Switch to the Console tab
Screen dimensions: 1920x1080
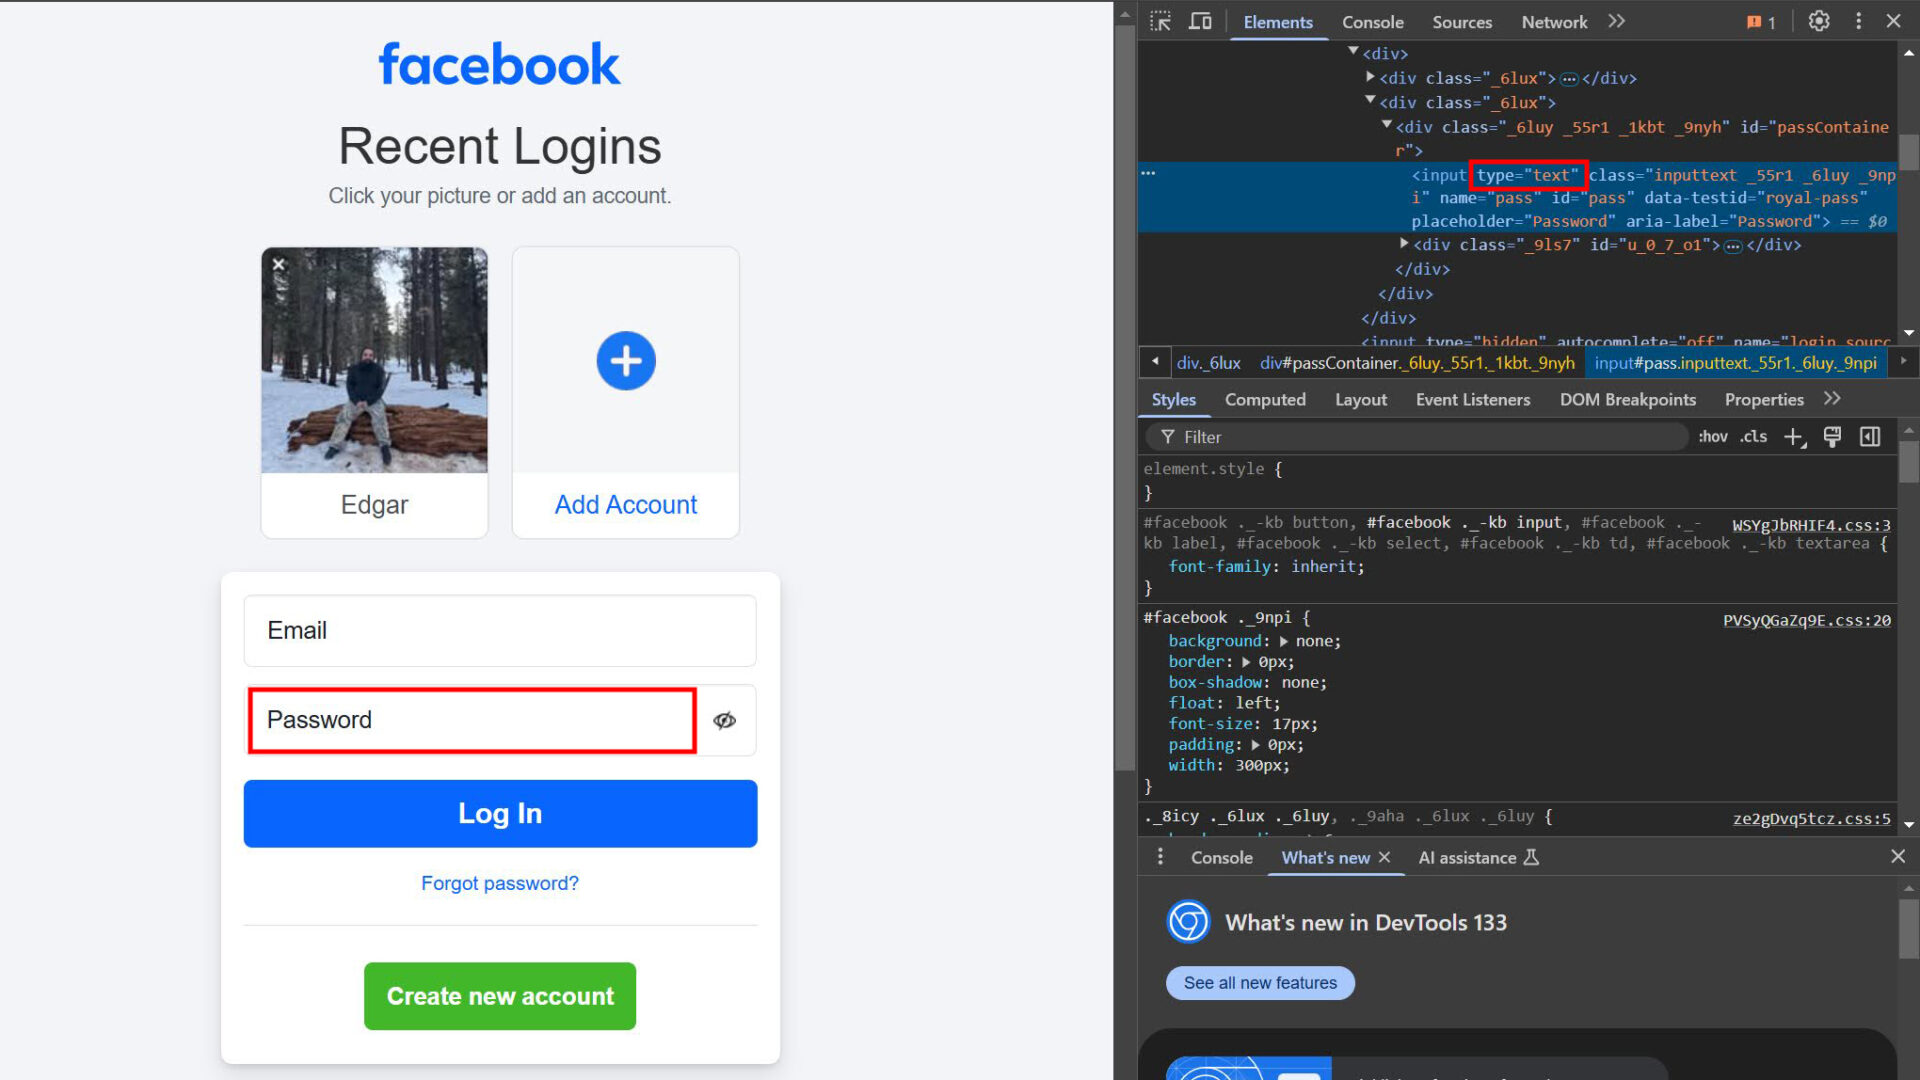[x=1372, y=22]
